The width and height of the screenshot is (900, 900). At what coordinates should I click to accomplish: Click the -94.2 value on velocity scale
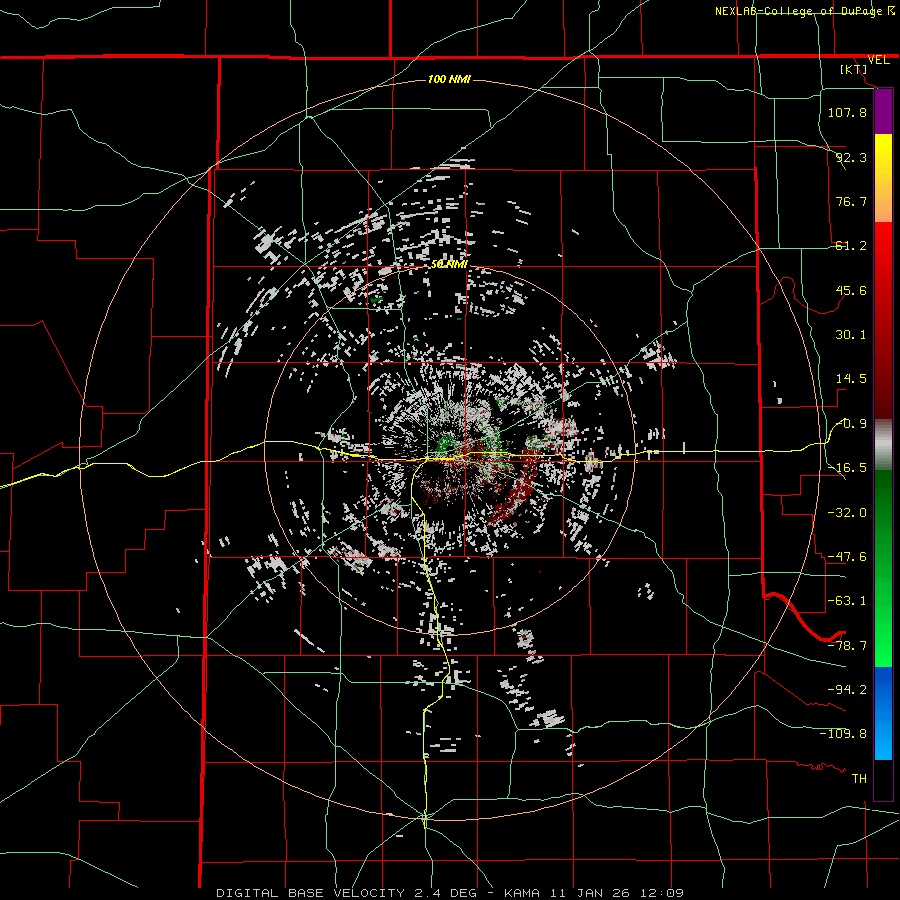(x=847, y=689)
